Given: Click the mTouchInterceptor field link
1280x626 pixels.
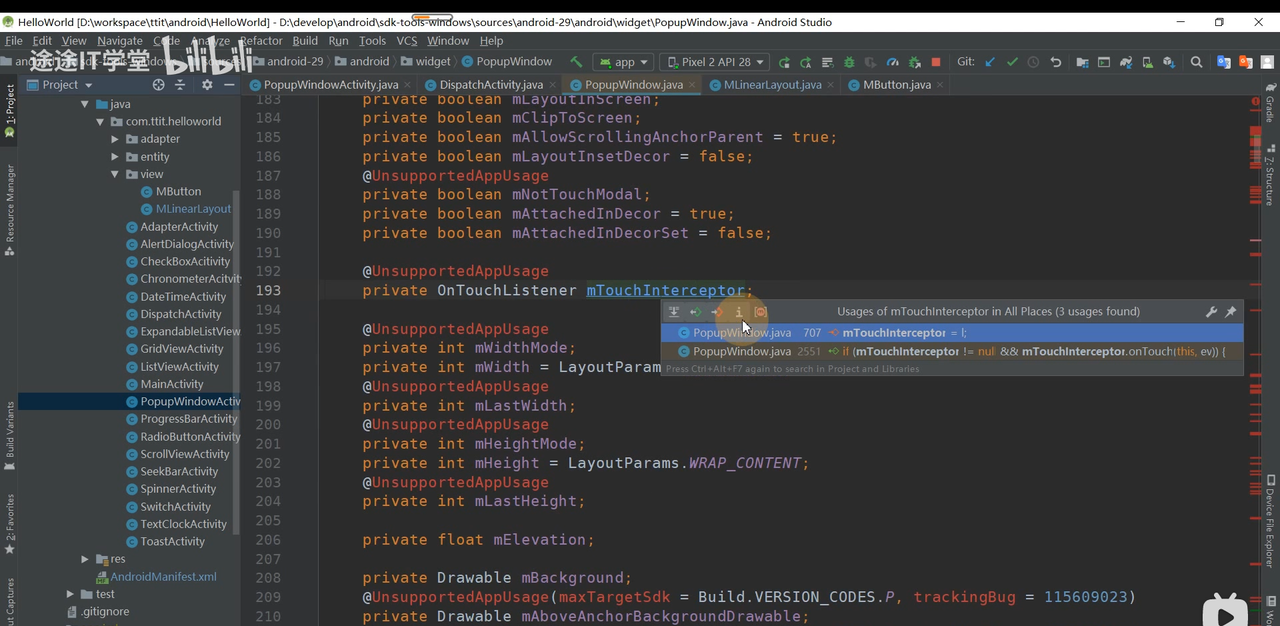Looking at the screenshot, I should tap(665, 291).
